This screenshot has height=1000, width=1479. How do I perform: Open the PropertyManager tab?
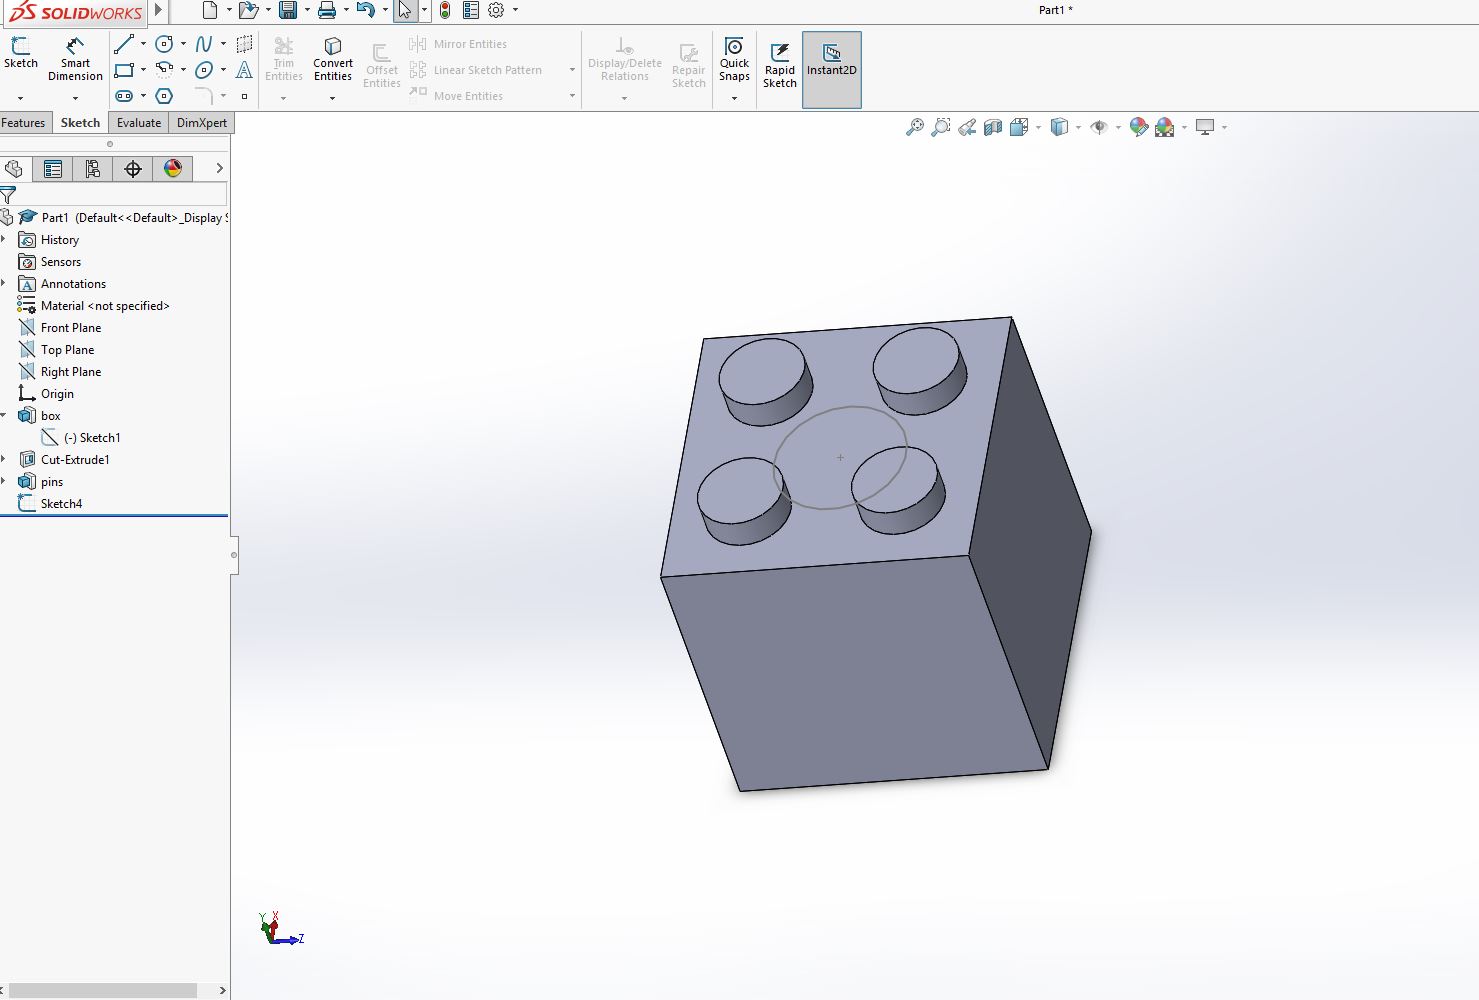point(53,169)
